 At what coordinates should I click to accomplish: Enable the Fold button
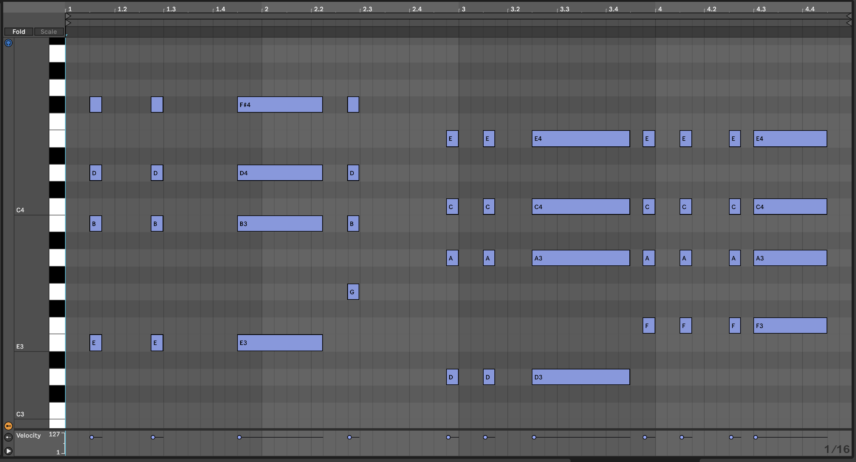tap(19, 32)
